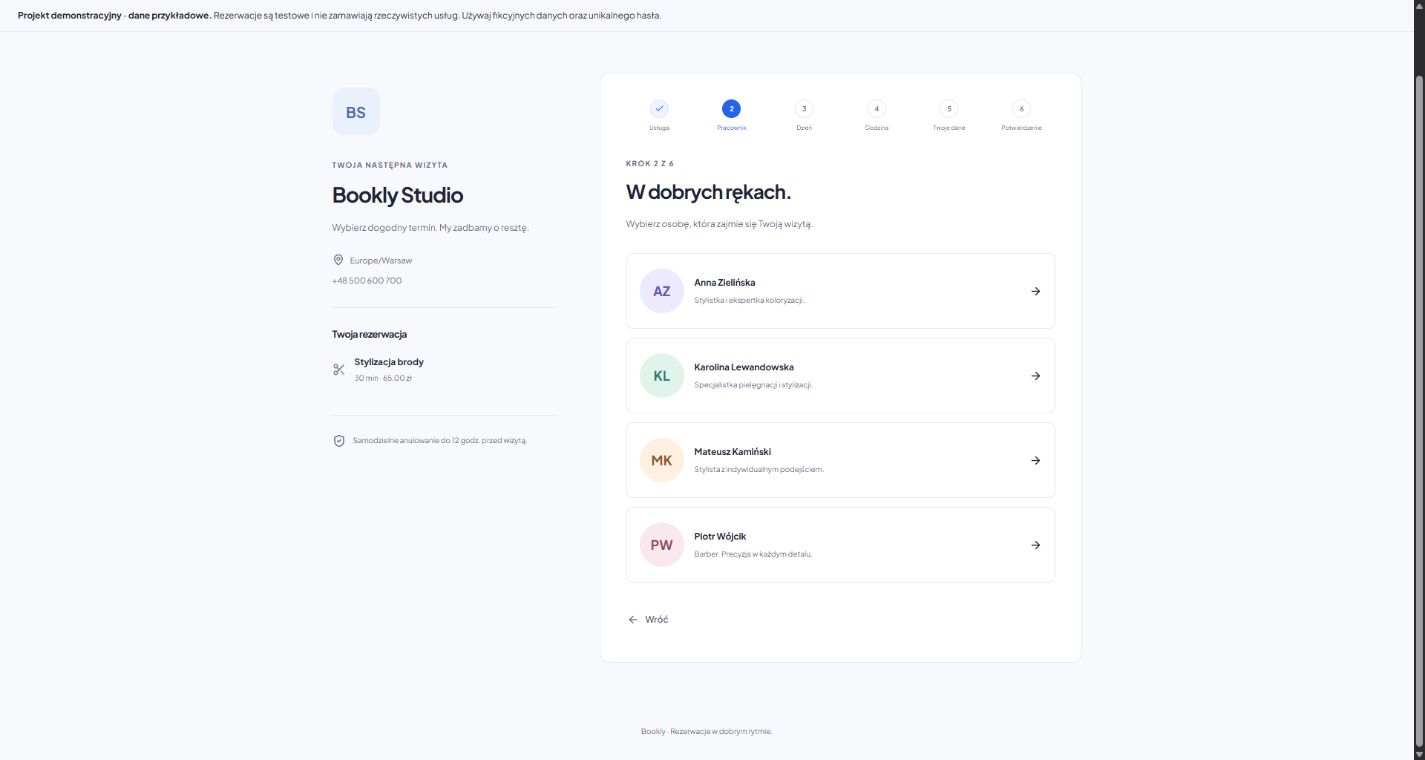
Task: Pick Mateusz Kamiński for the visit
Action: tap(840, 460)
